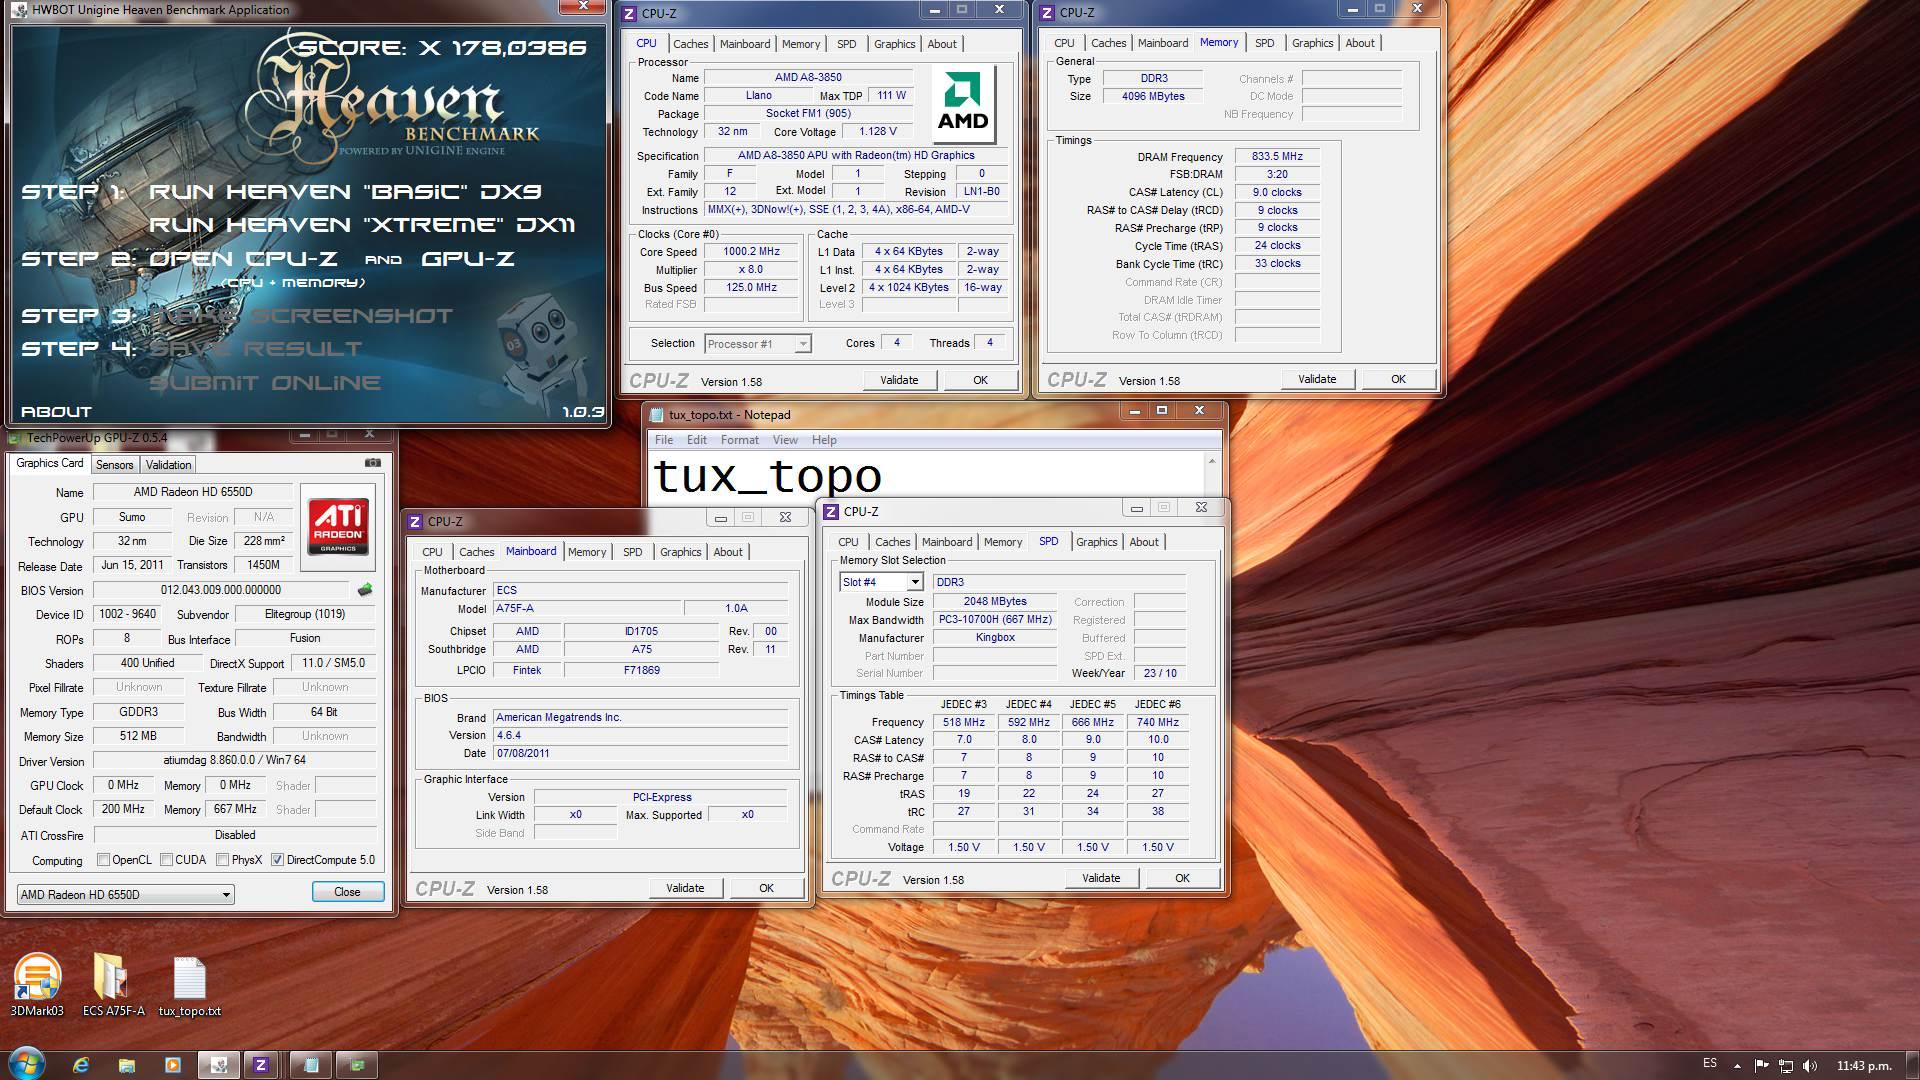Open the volume speaker icon in tray
Viewport: 1920px width, 1080px height.
coord(1811,1066)
